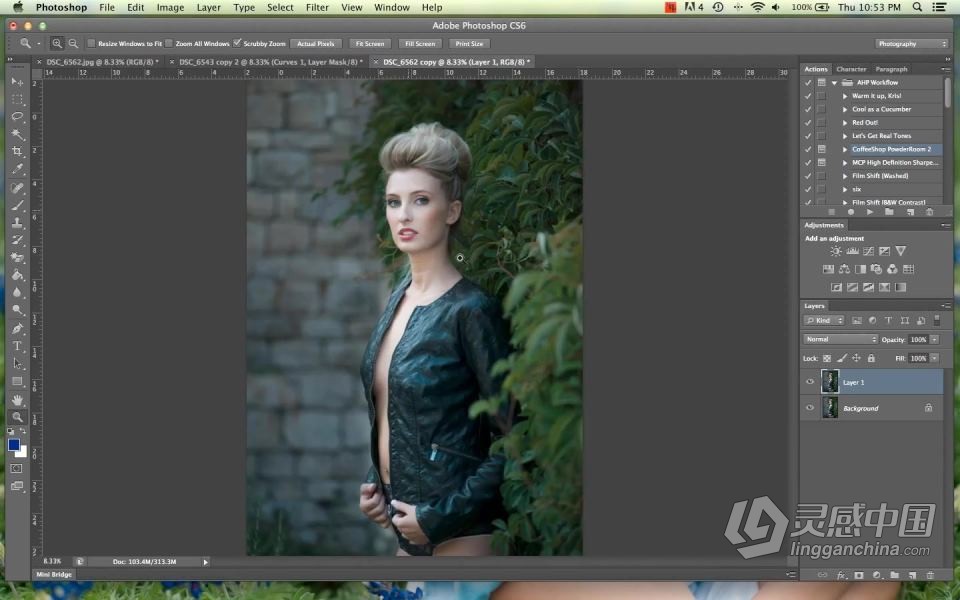Select the Brush tool
The width and height of the screenshot is (960, 600).
pyautogui.click(x=17, y=205)
